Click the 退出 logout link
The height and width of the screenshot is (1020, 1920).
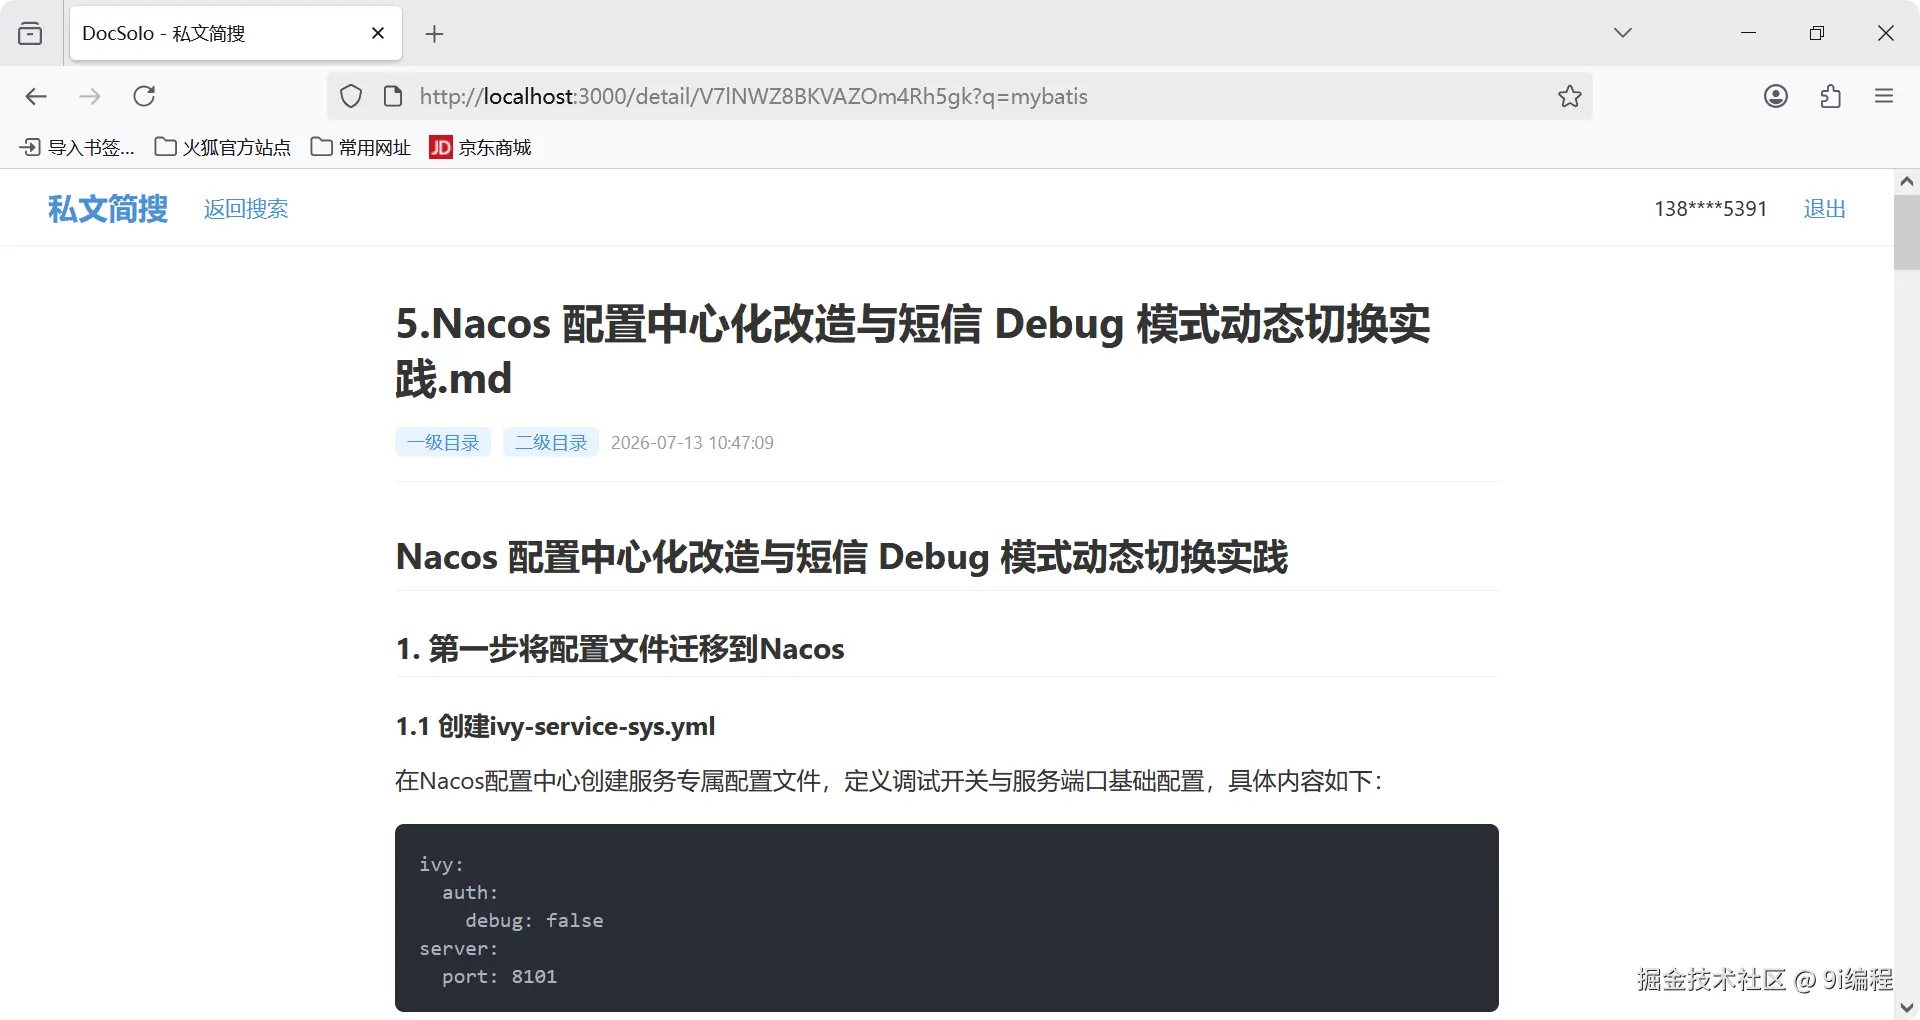(1825, 208)
